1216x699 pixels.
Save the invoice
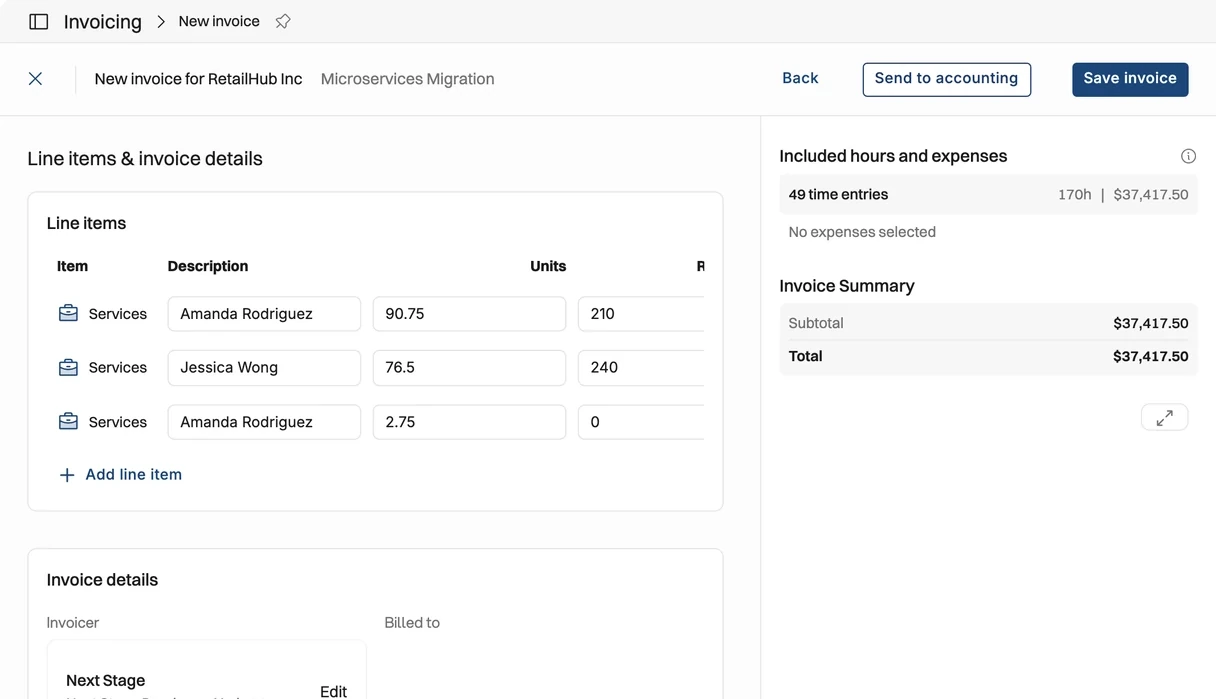click(x=1130, y=79)
